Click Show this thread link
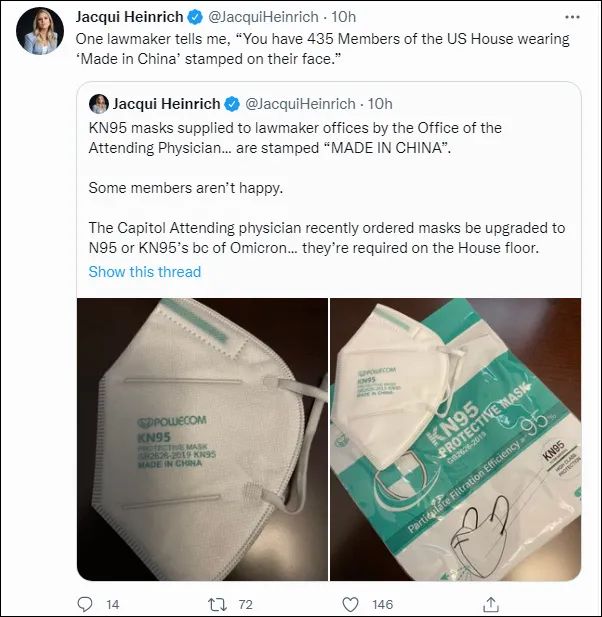The height and width of the screenshot is (617, 602). [x=144, y=272]
